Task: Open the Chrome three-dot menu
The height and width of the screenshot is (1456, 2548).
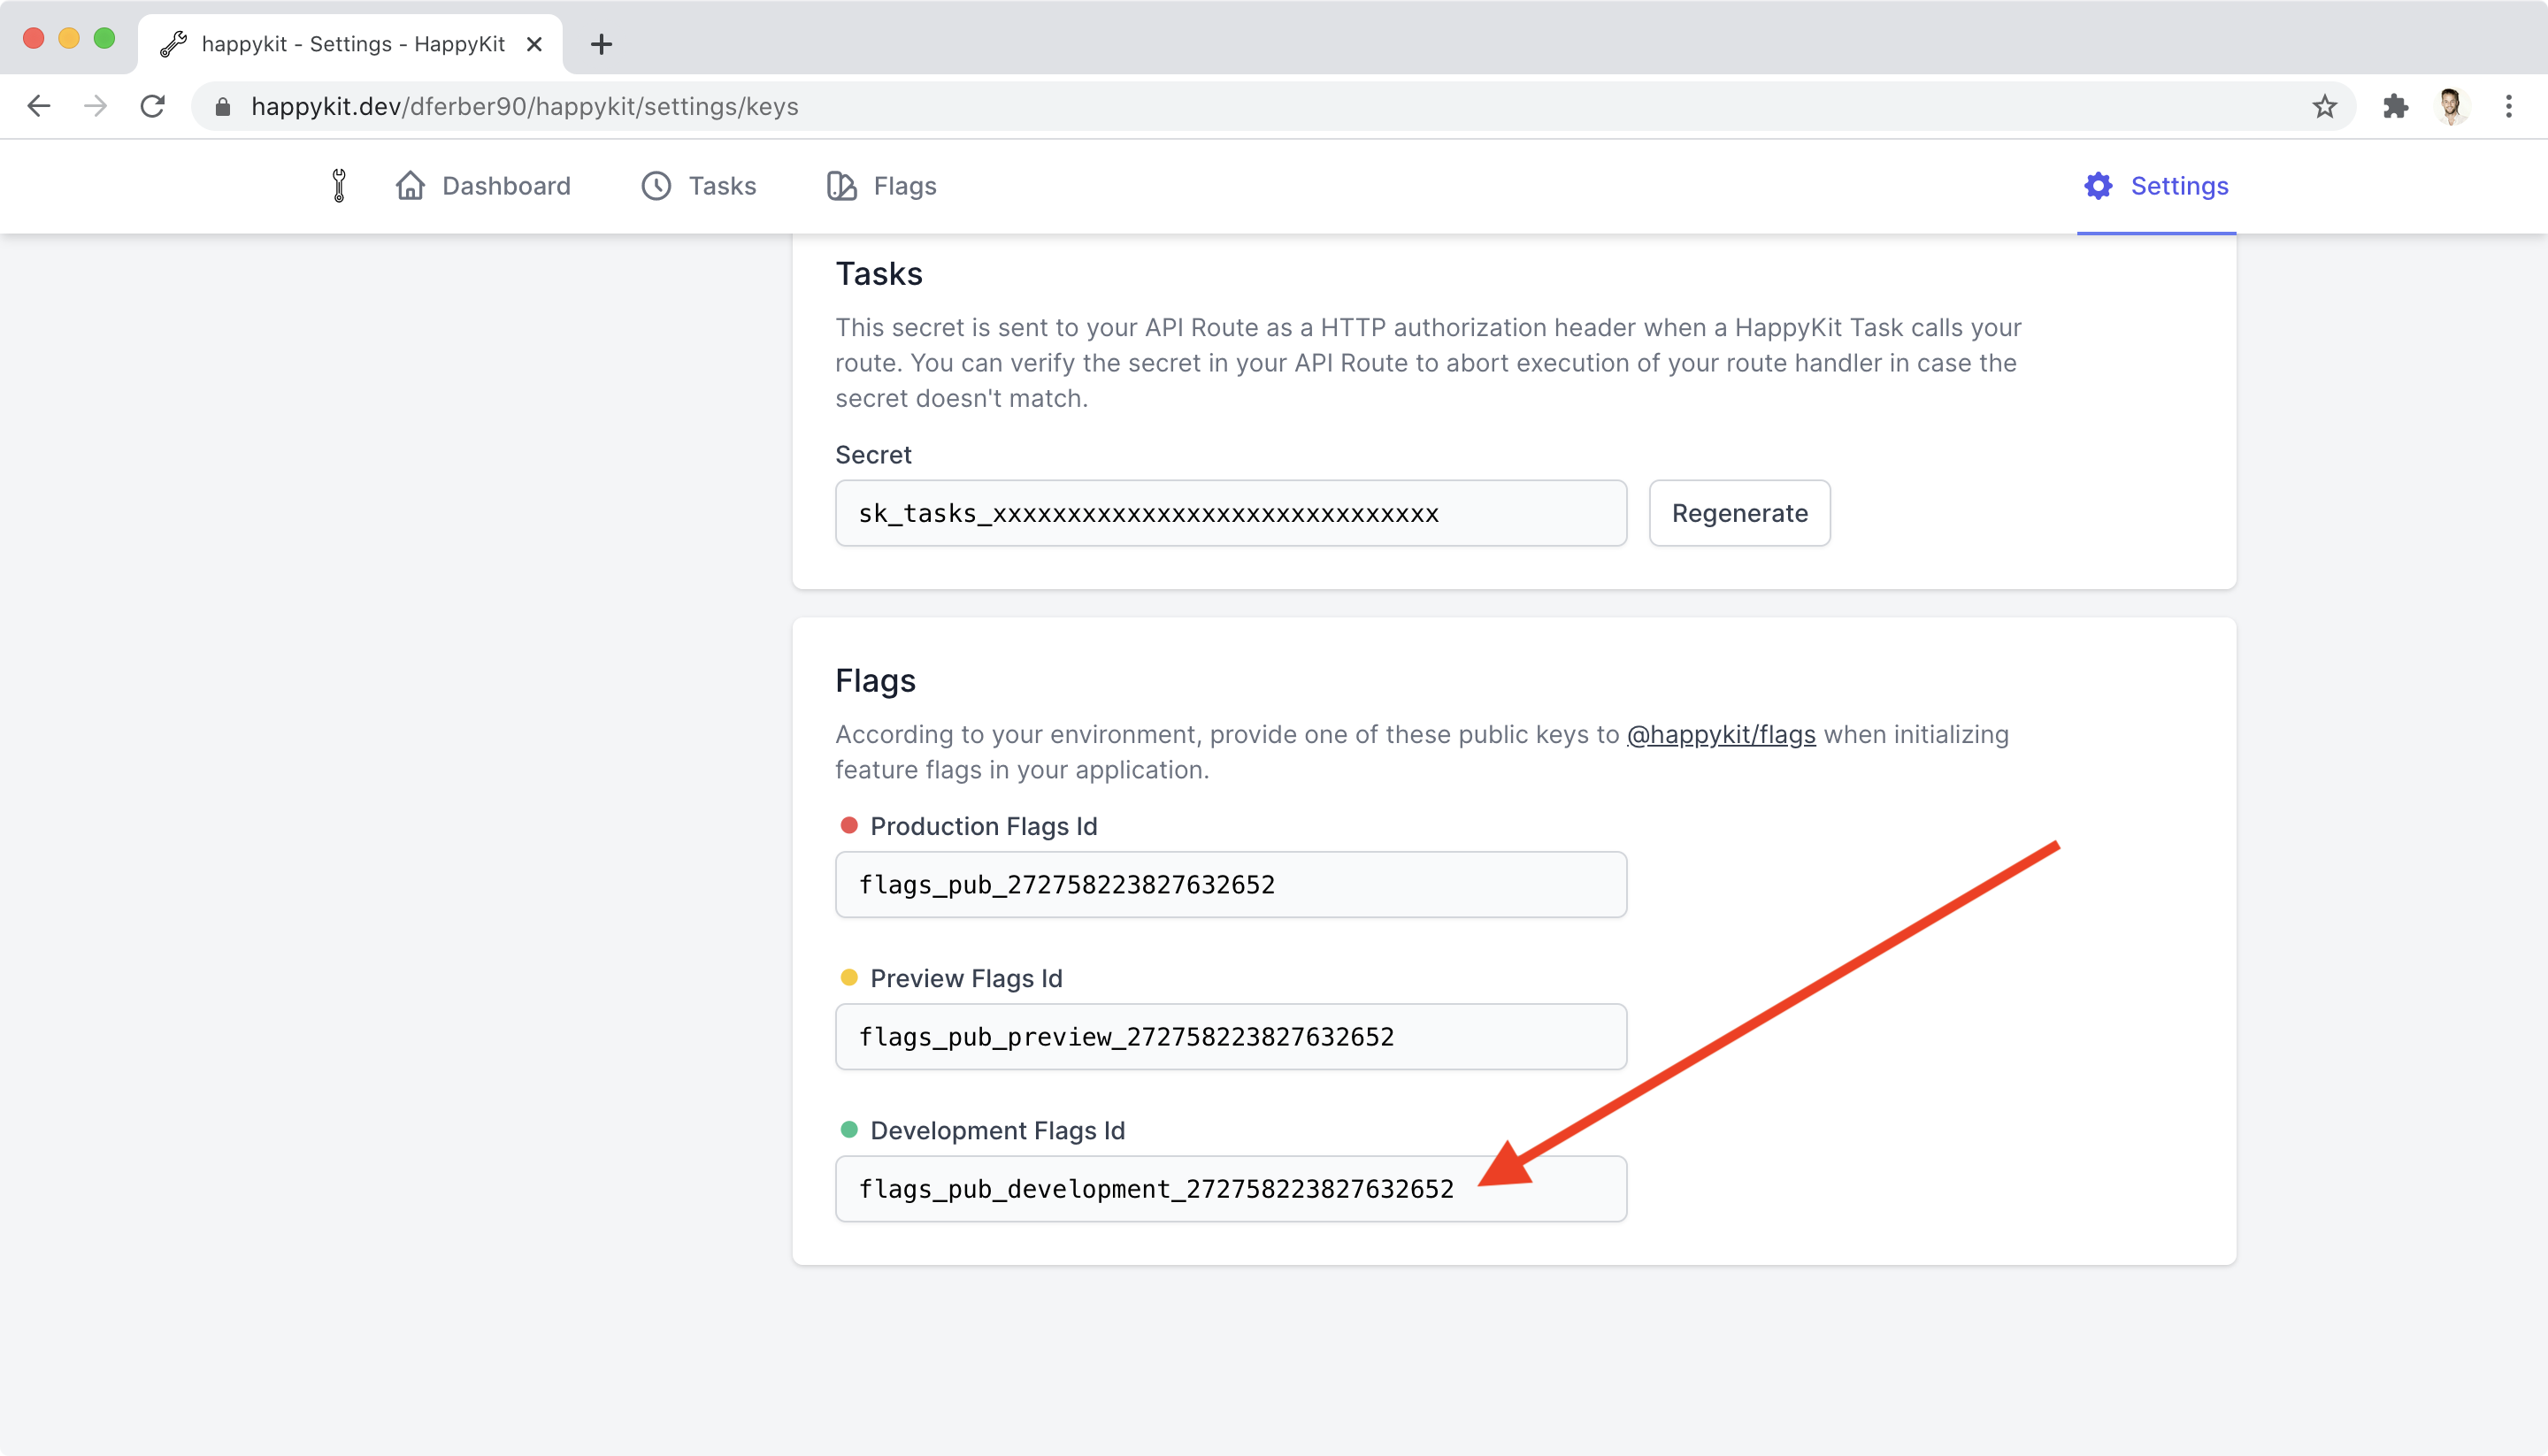Action: point(2508,106)
